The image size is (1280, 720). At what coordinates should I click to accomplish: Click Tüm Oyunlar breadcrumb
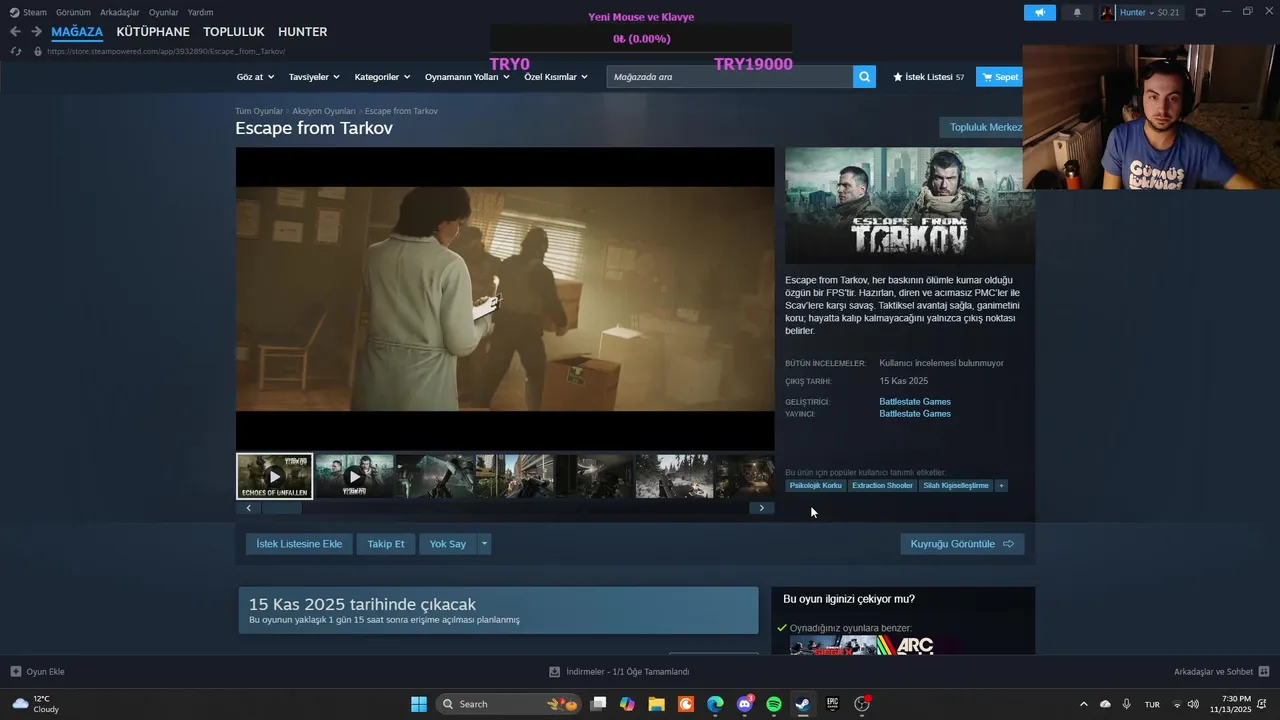259,111
